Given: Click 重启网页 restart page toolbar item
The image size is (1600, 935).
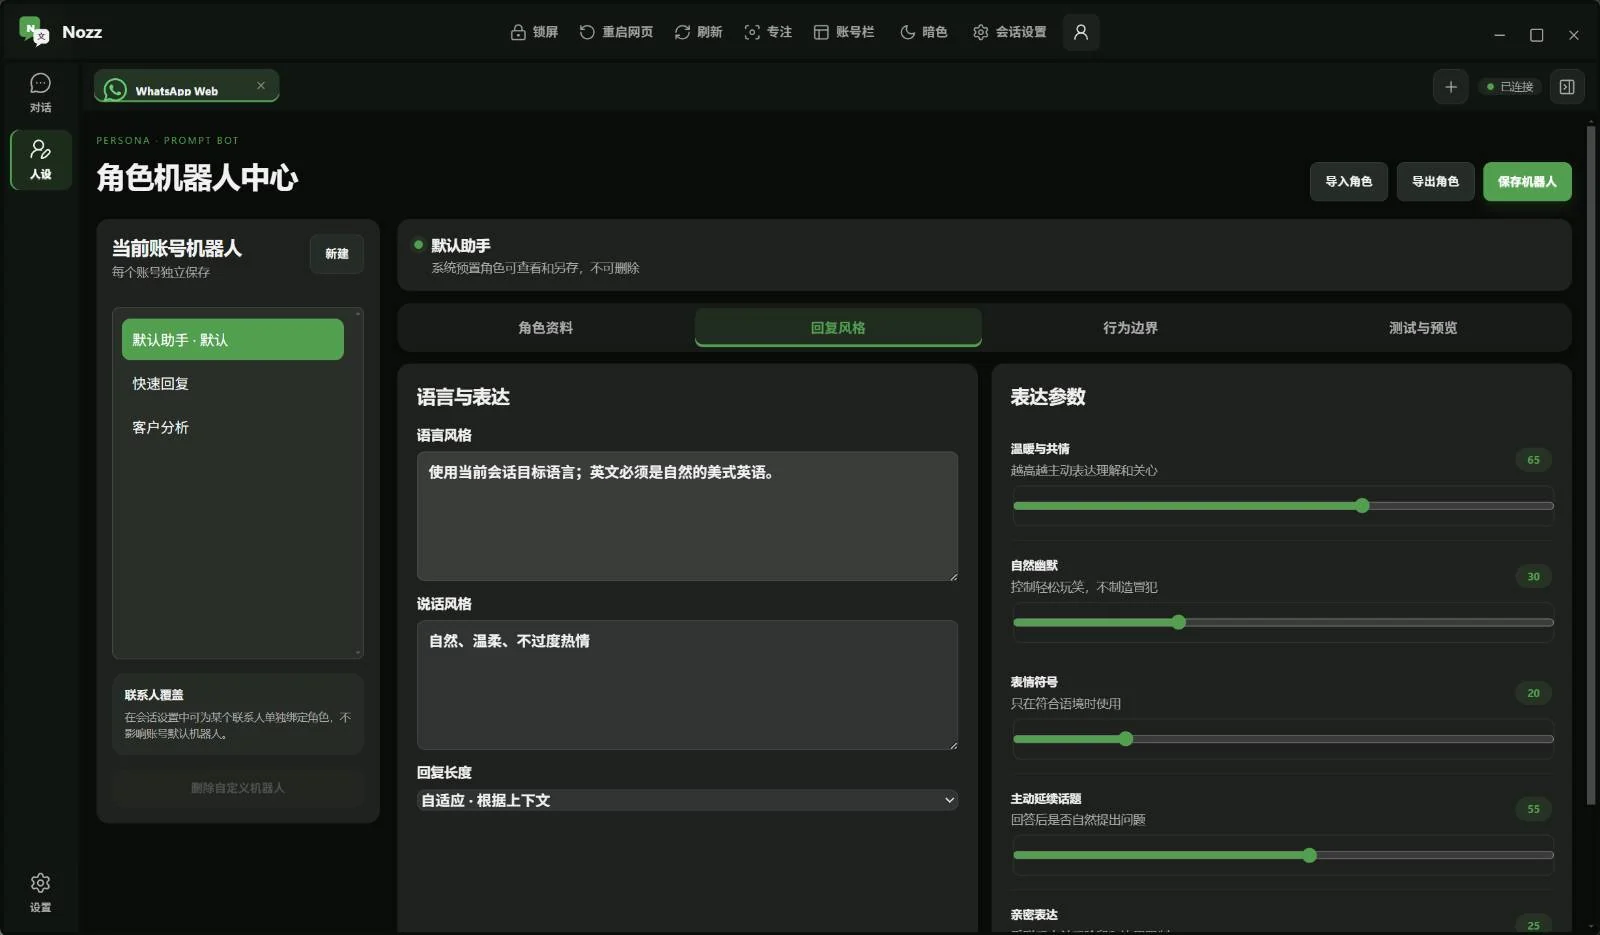Looking at the screenshot, I should [616, 32].
